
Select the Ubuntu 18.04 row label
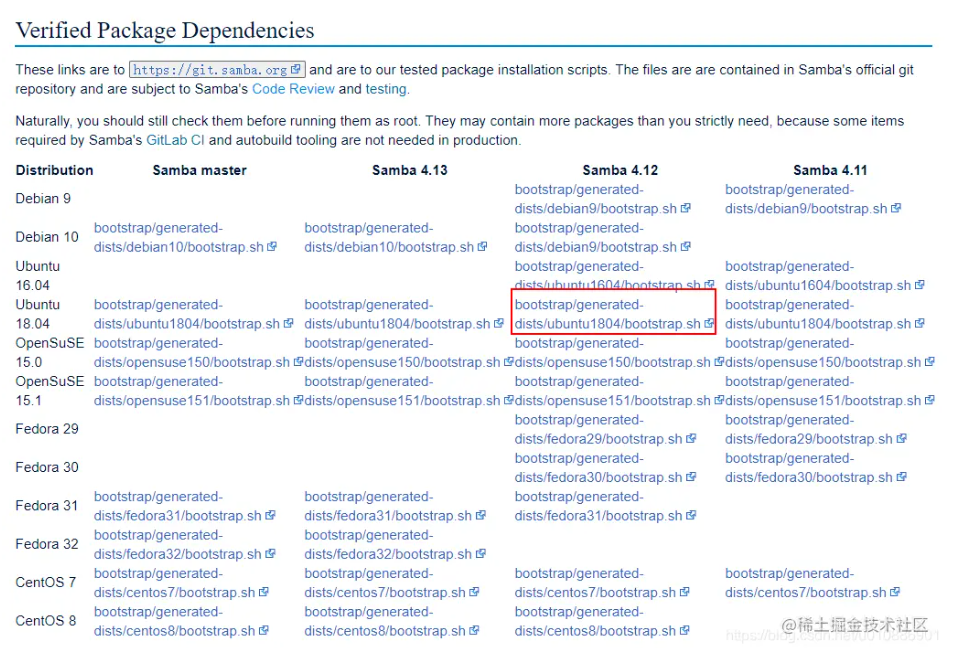[x=38, y=314]
